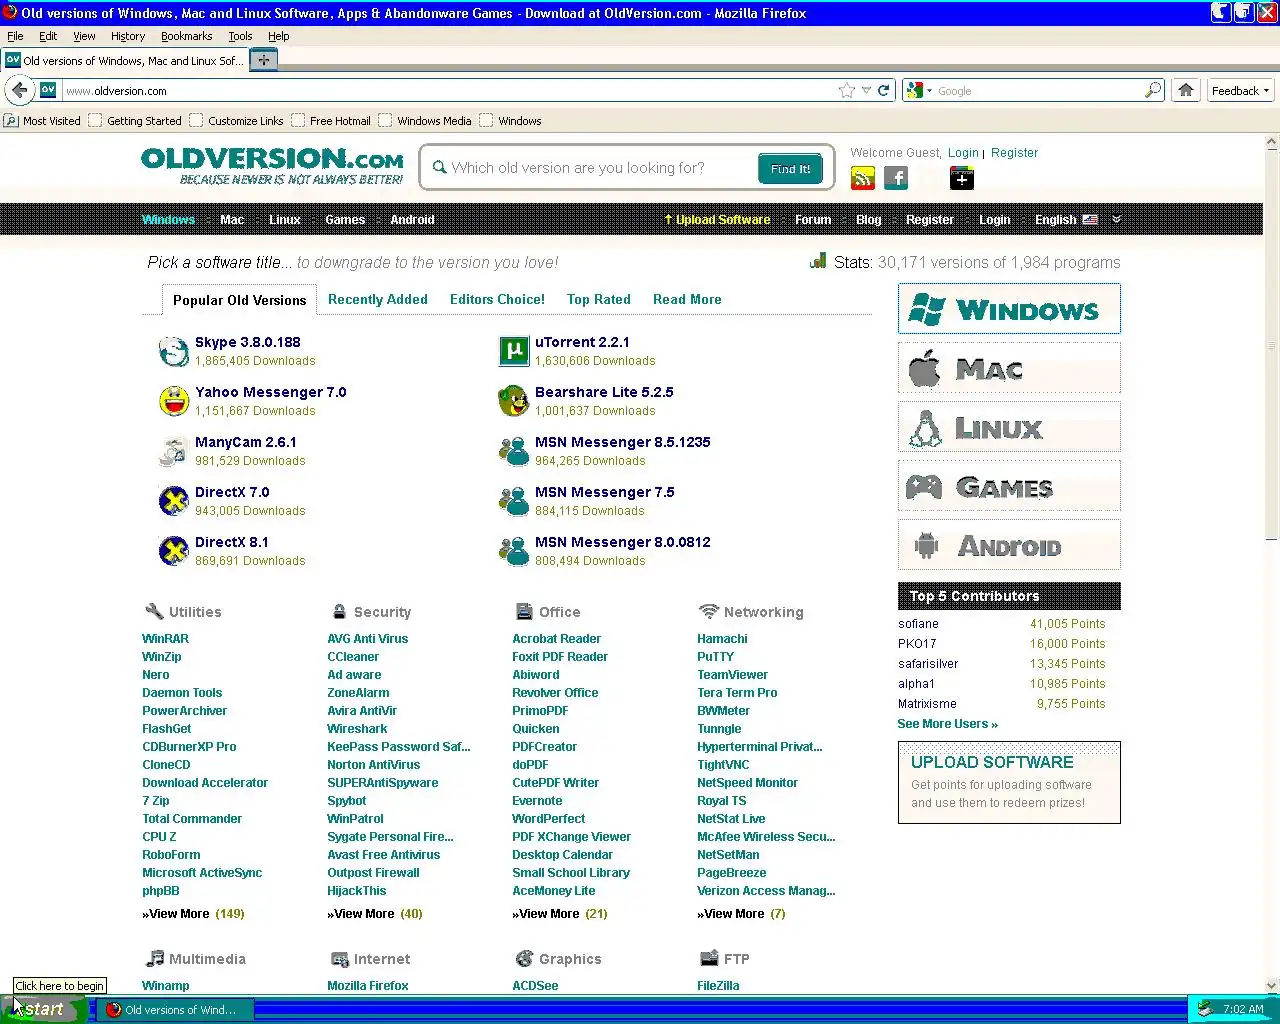The width and height of the screenshot is (1280, 1024).
Task: Click the Bearshare Lite bear icon
Action: (x=513, y=401)
